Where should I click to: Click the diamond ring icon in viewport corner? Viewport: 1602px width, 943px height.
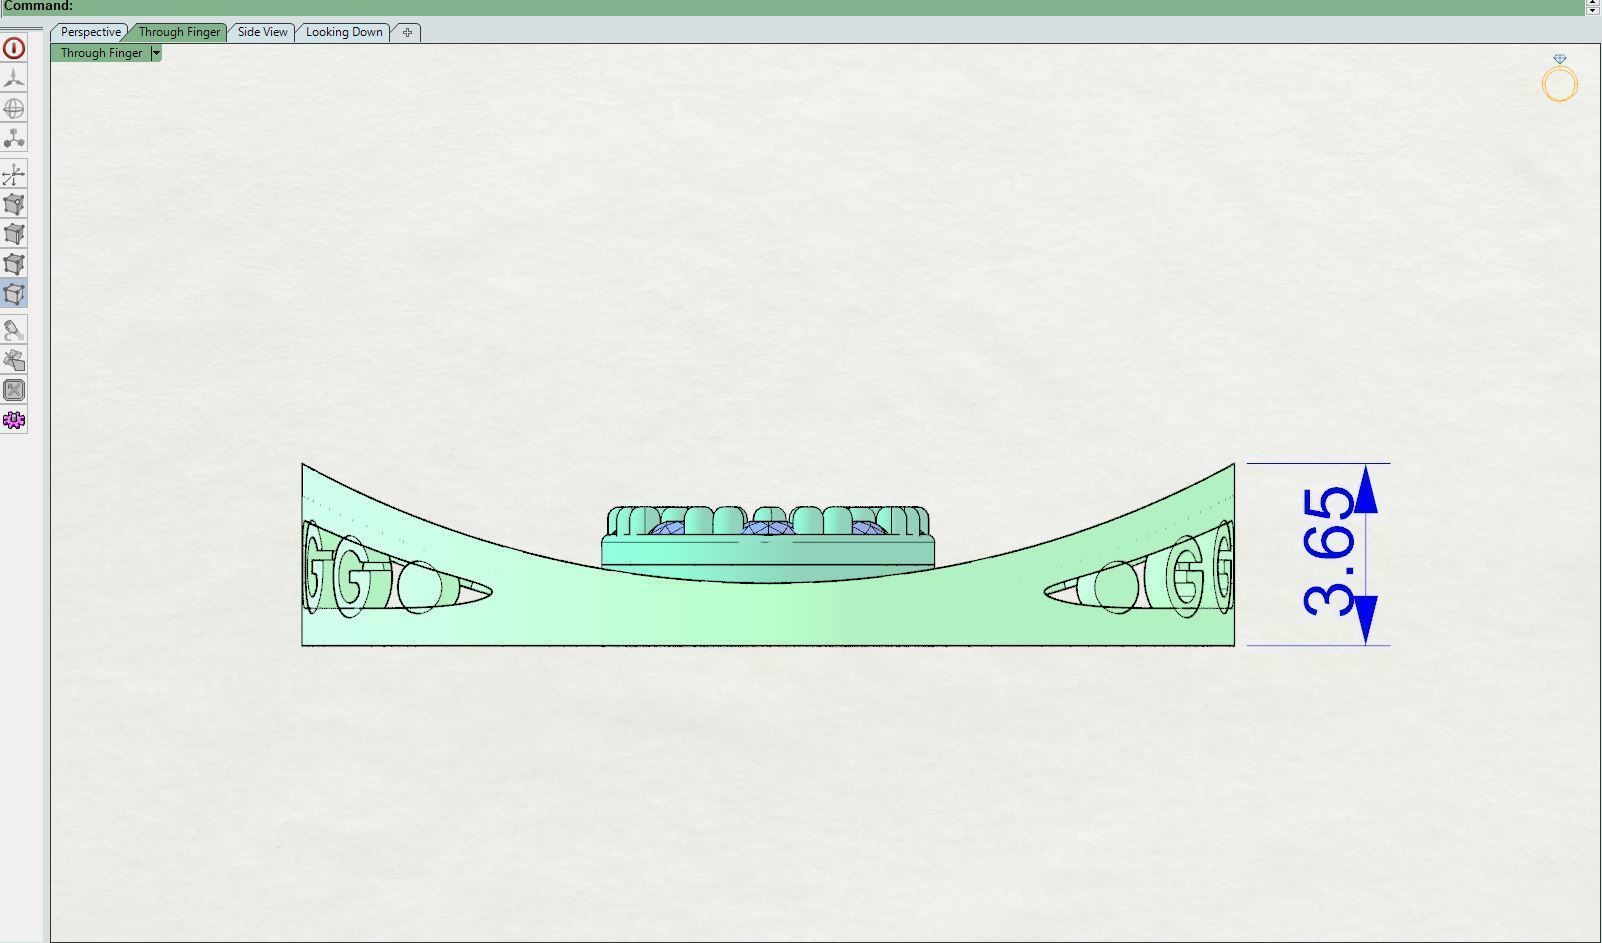click(1560, 79)
